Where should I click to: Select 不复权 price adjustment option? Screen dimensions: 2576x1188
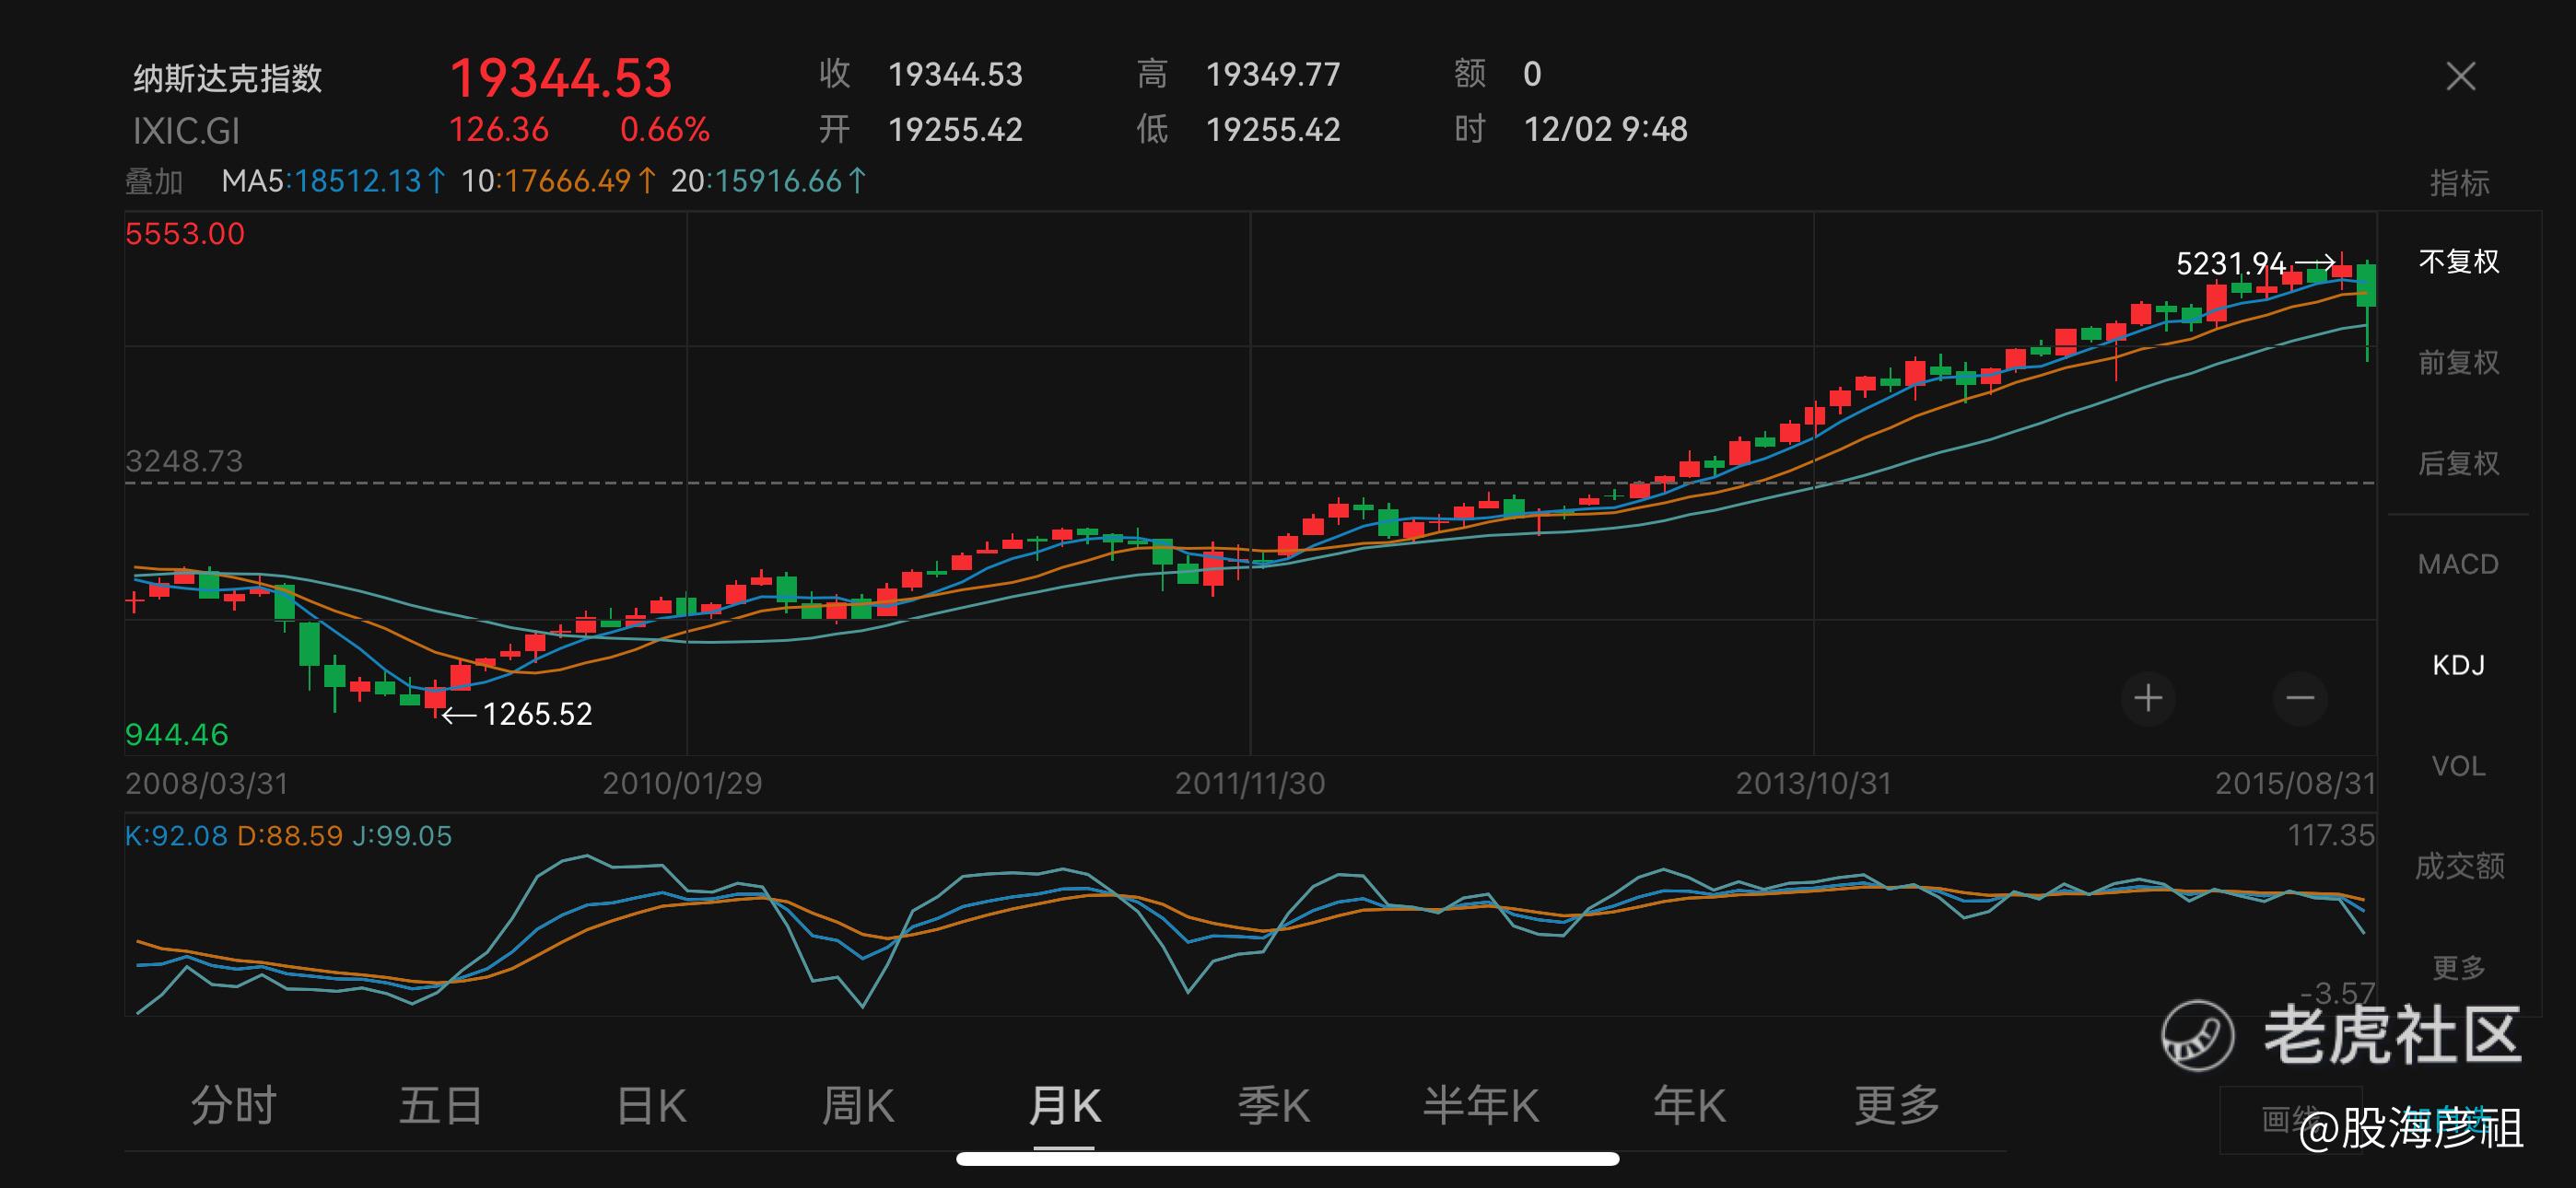tap(2459, 262)
